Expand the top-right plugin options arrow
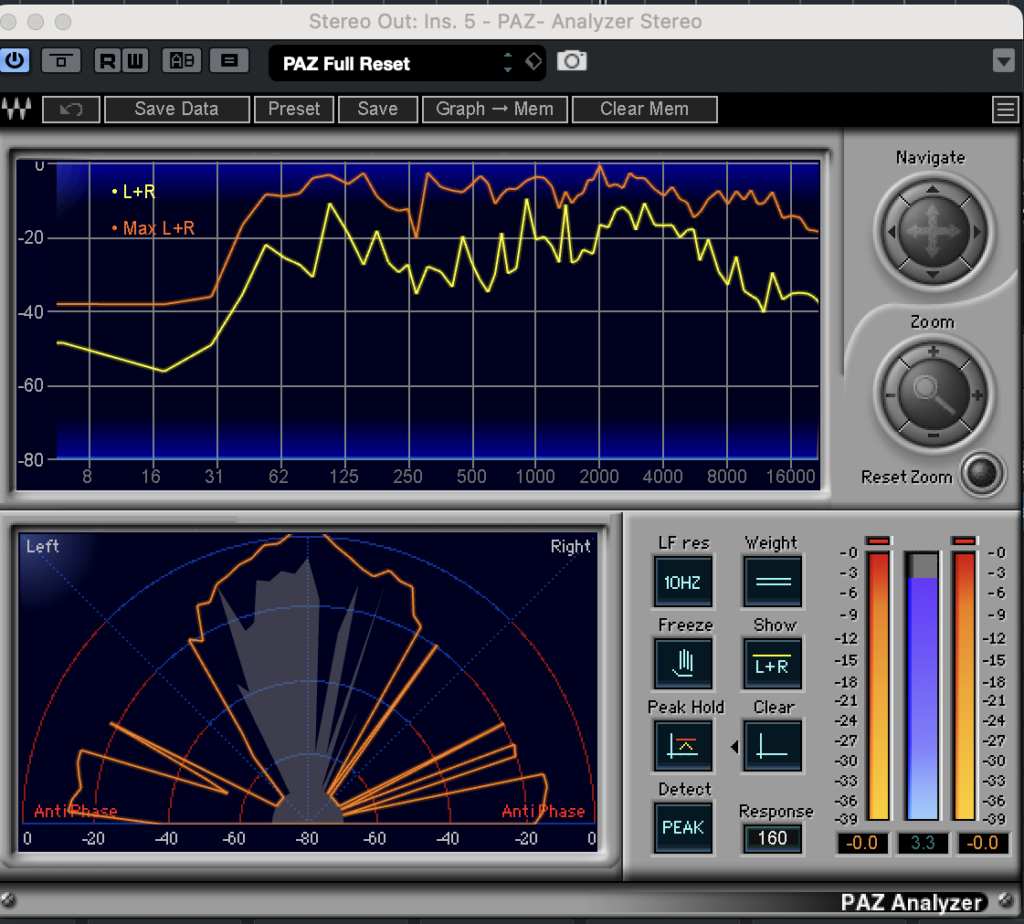Screen dimensions: 1024x924 pos(1004,62)
